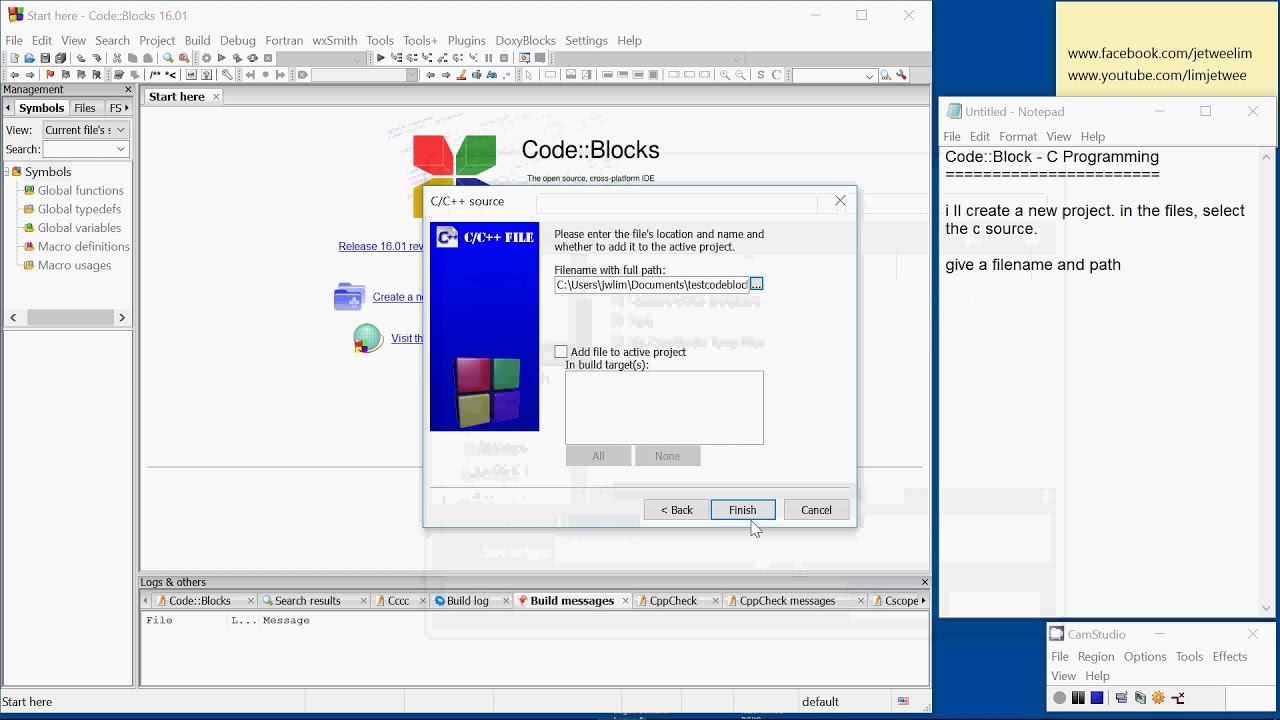Click the Macro definitions tree item
The image size is (1280, 720).
83,247
